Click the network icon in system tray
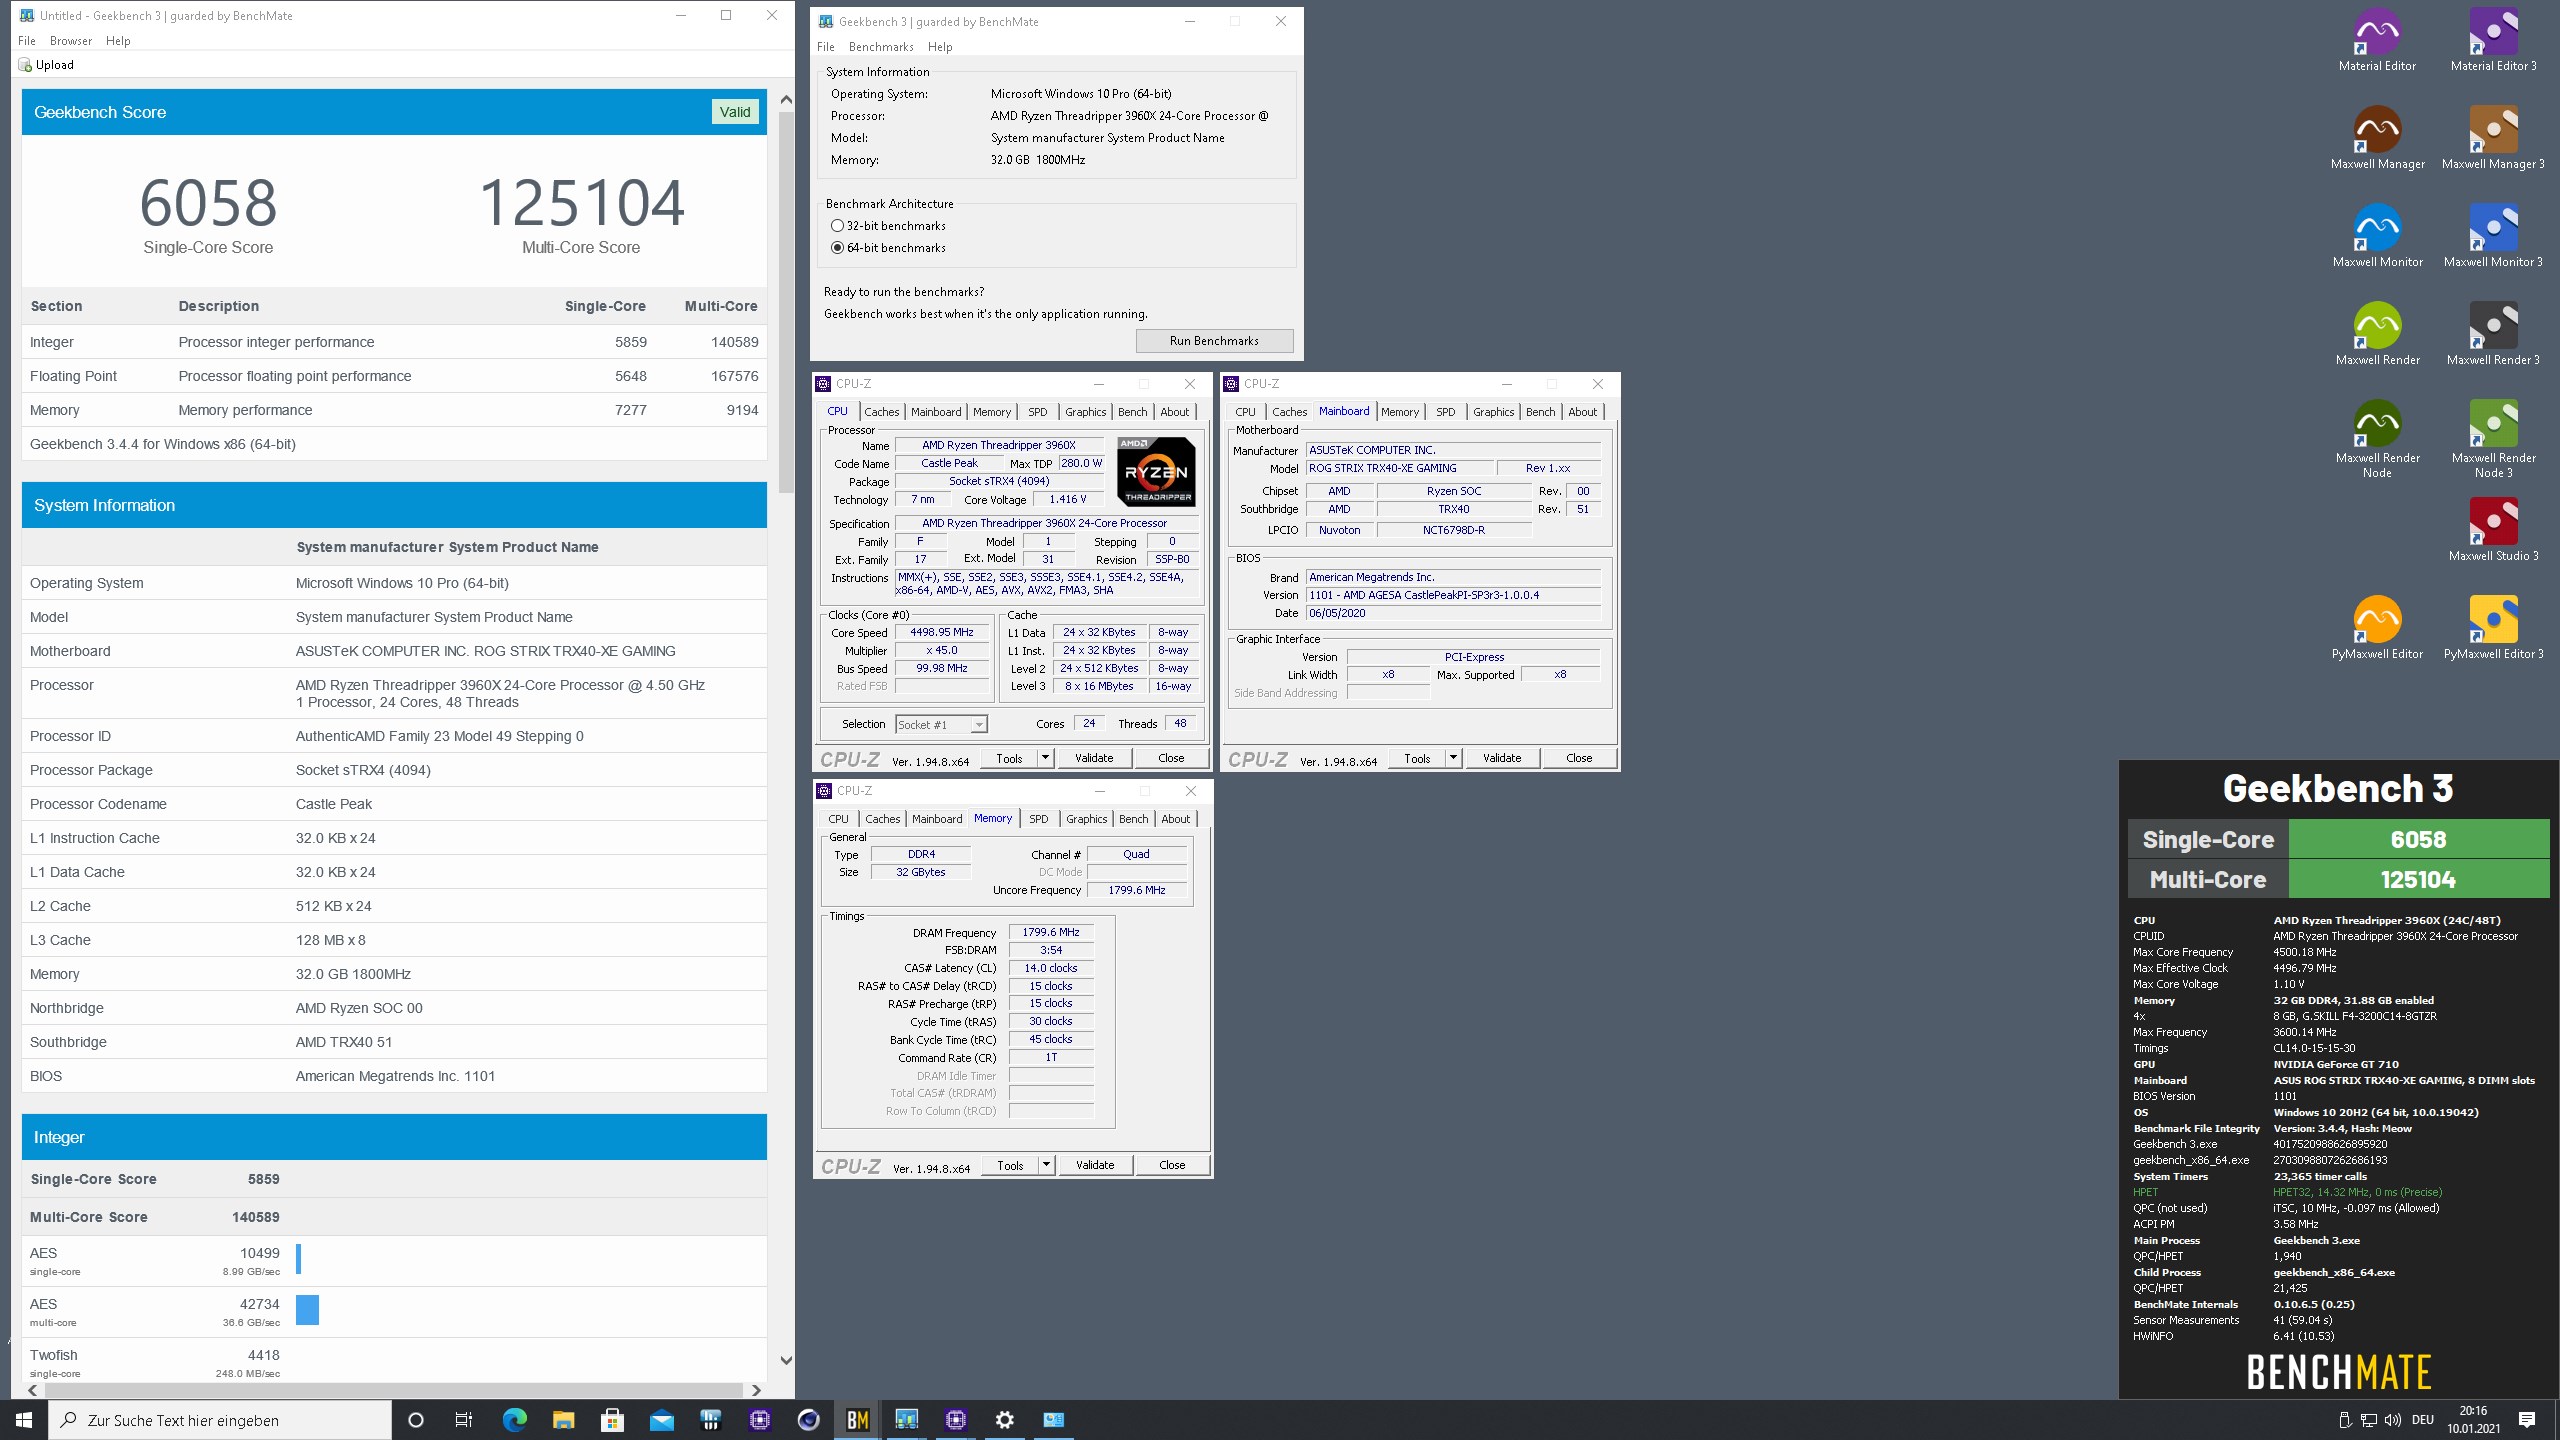2560x1440 pixels. [2369, 1420]
